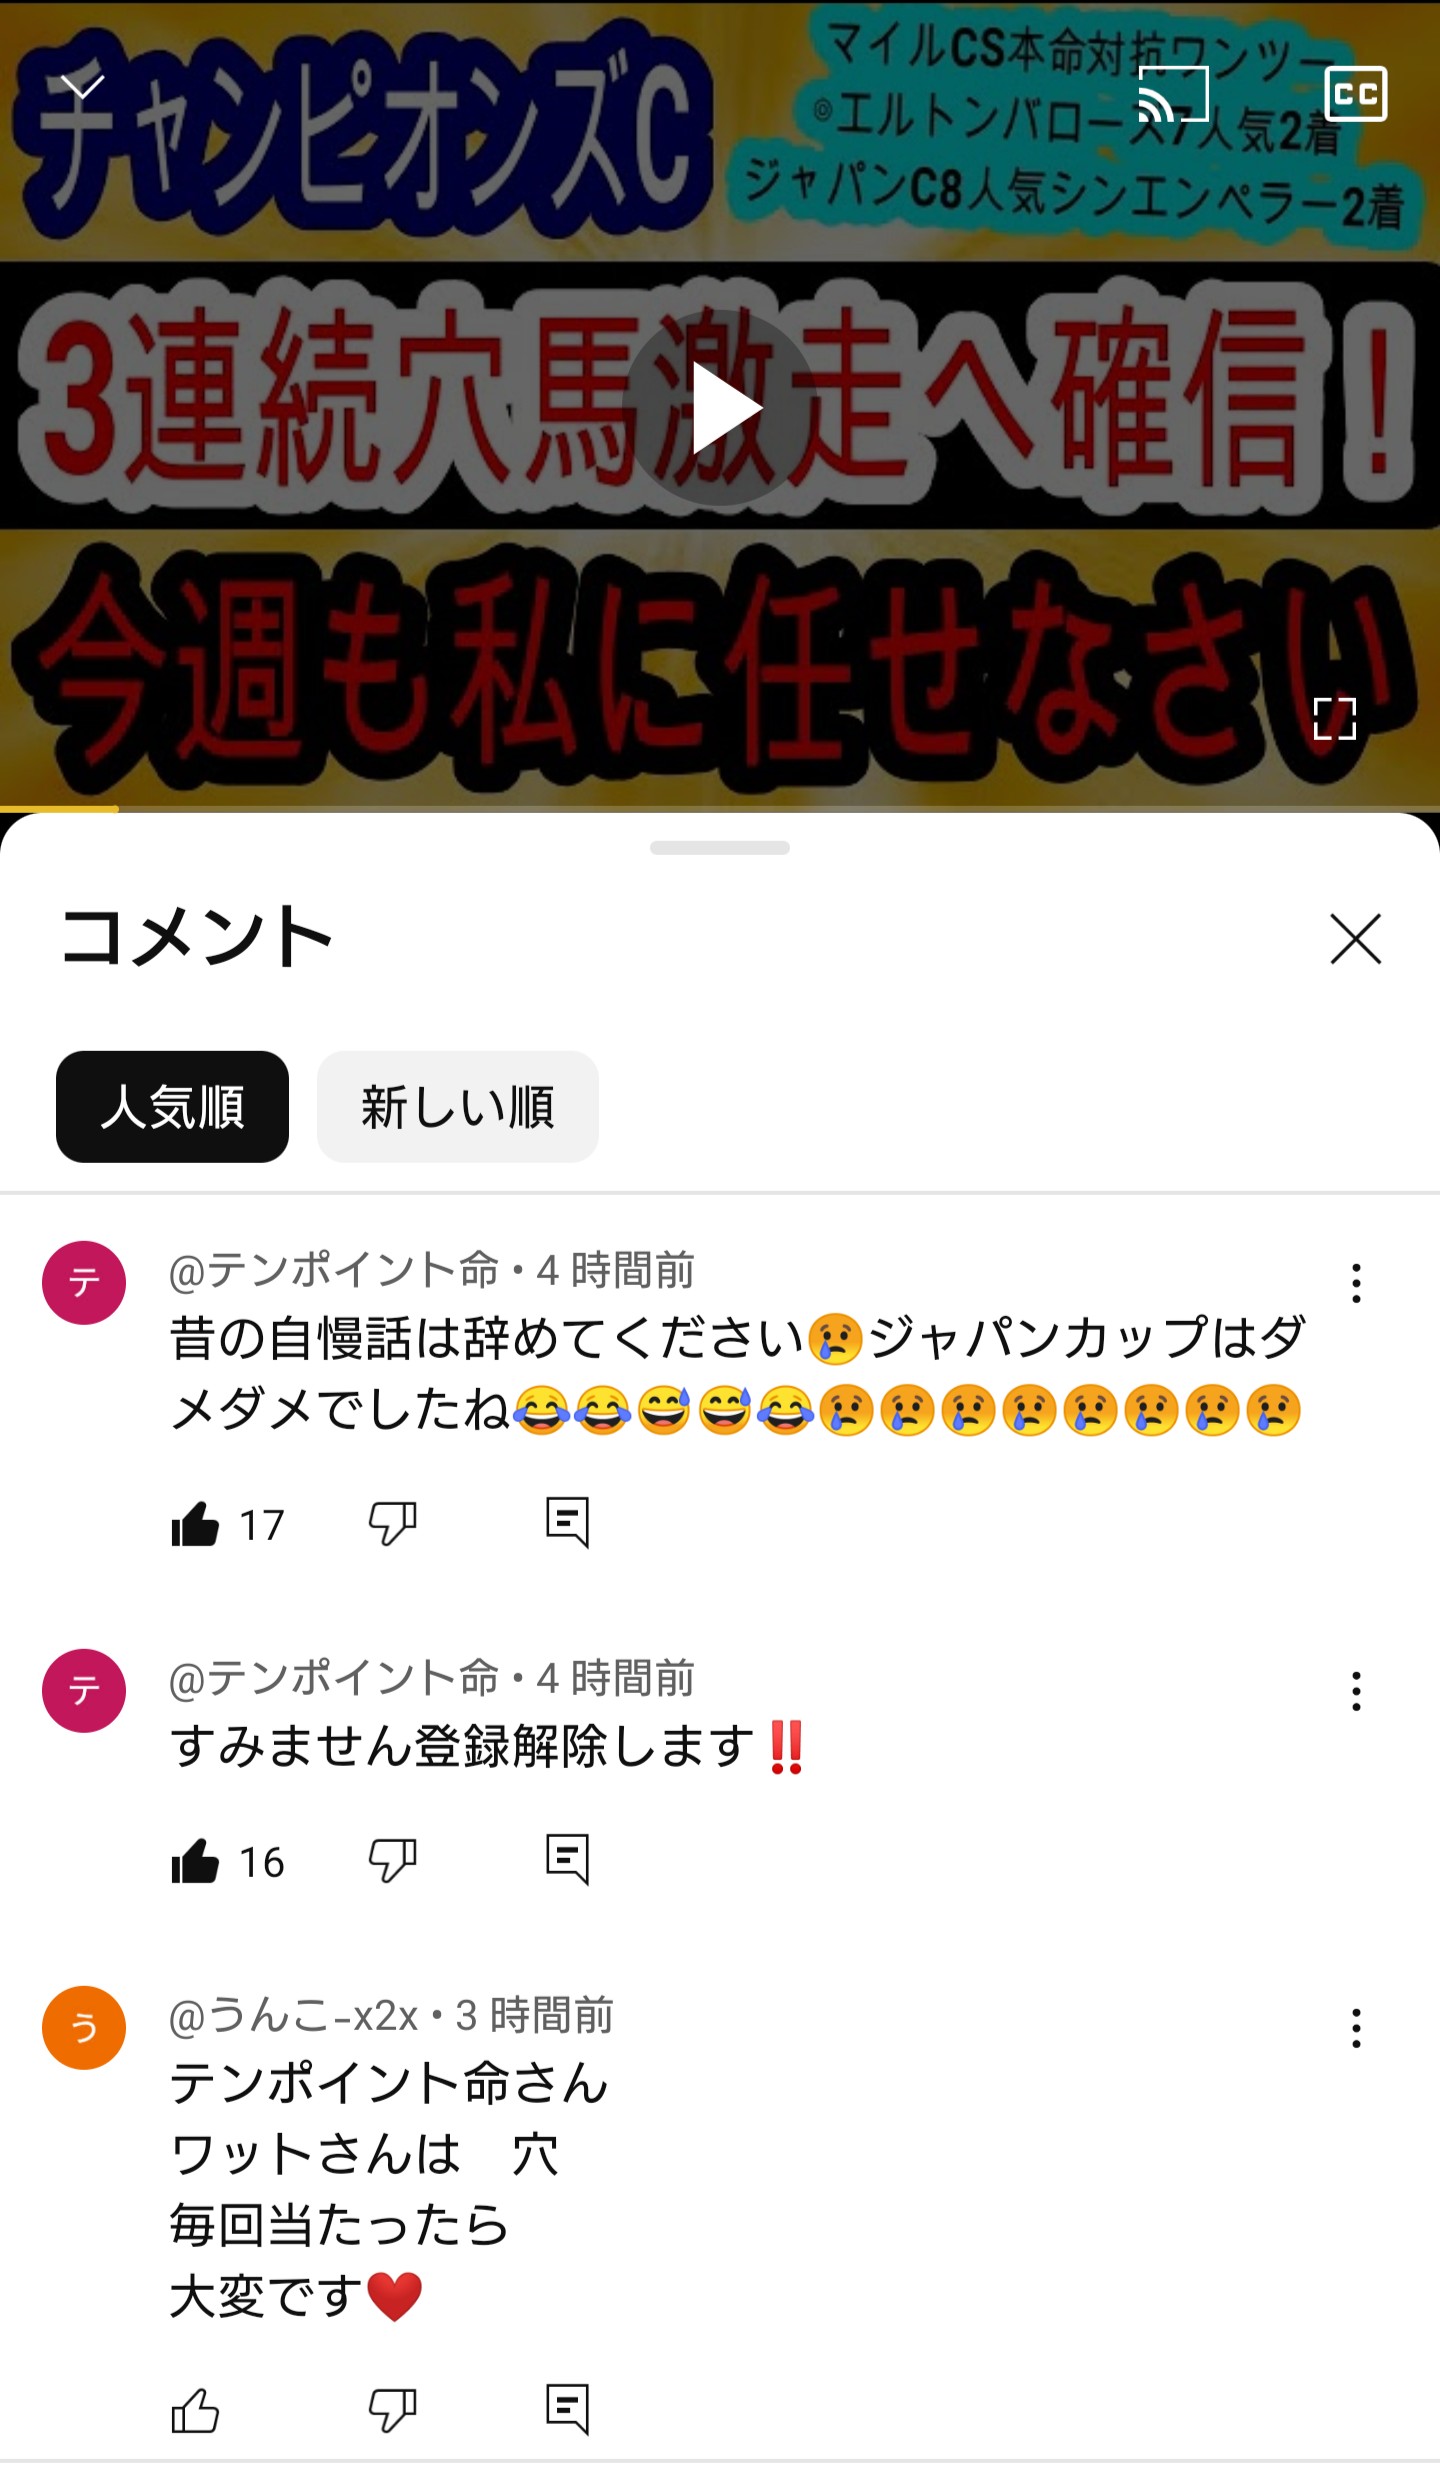This screenshot has width=1440, height=2473.
Task: Play the video with center play button
Action: (720, 407)
